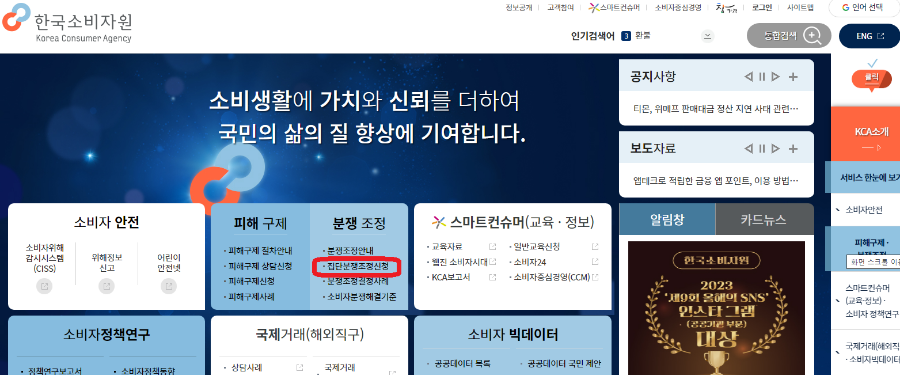Click external link icon beside 일반교육신청
900x375 pixels.
click(595, 247)
